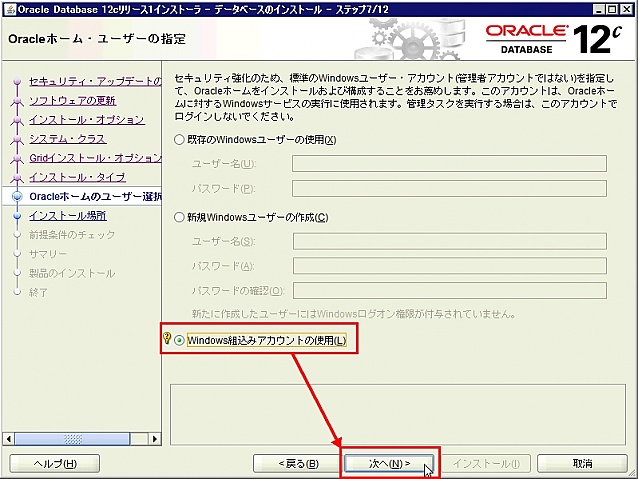Viewport: 638px width, 479px height.
Task: Click the disabled インストール(I) button
Action: point(486,464)
